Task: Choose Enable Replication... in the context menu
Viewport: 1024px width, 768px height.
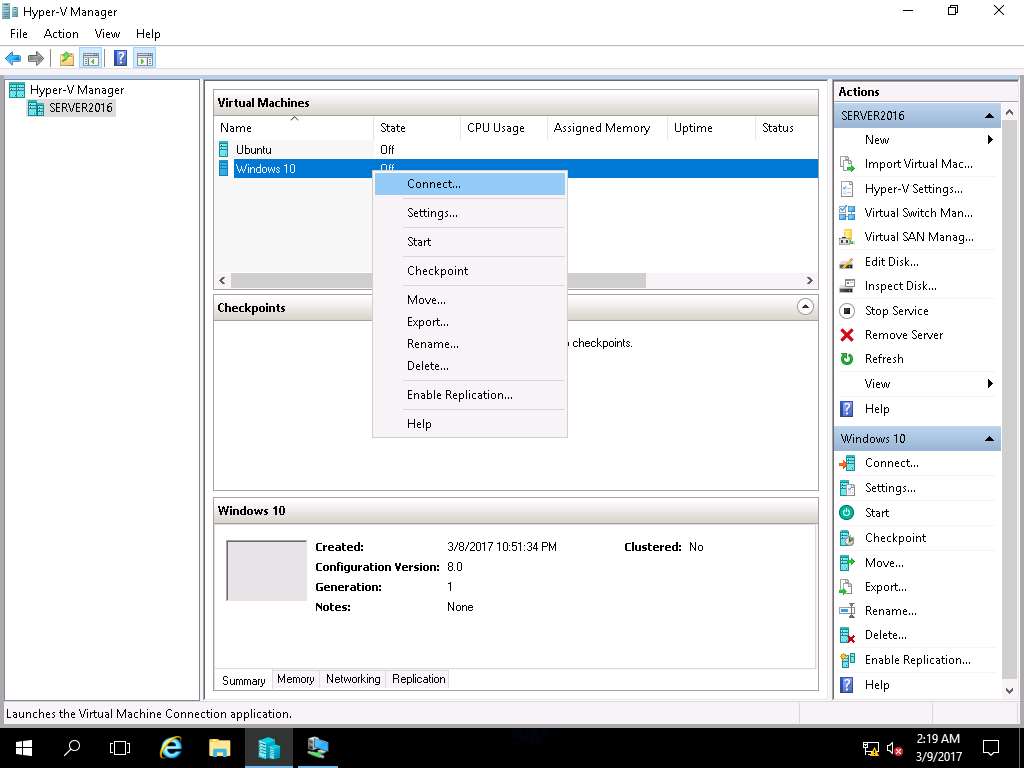Action: [x=470, y=395]
